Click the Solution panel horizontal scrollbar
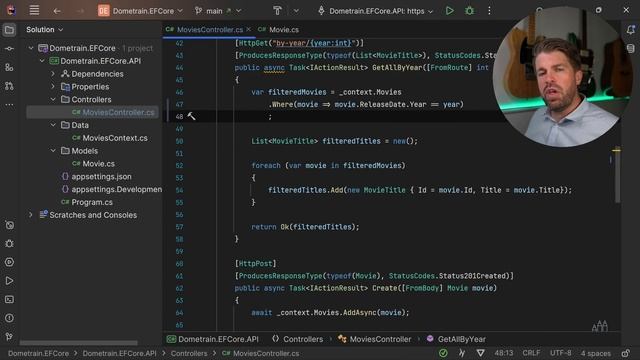 (78, 343)
